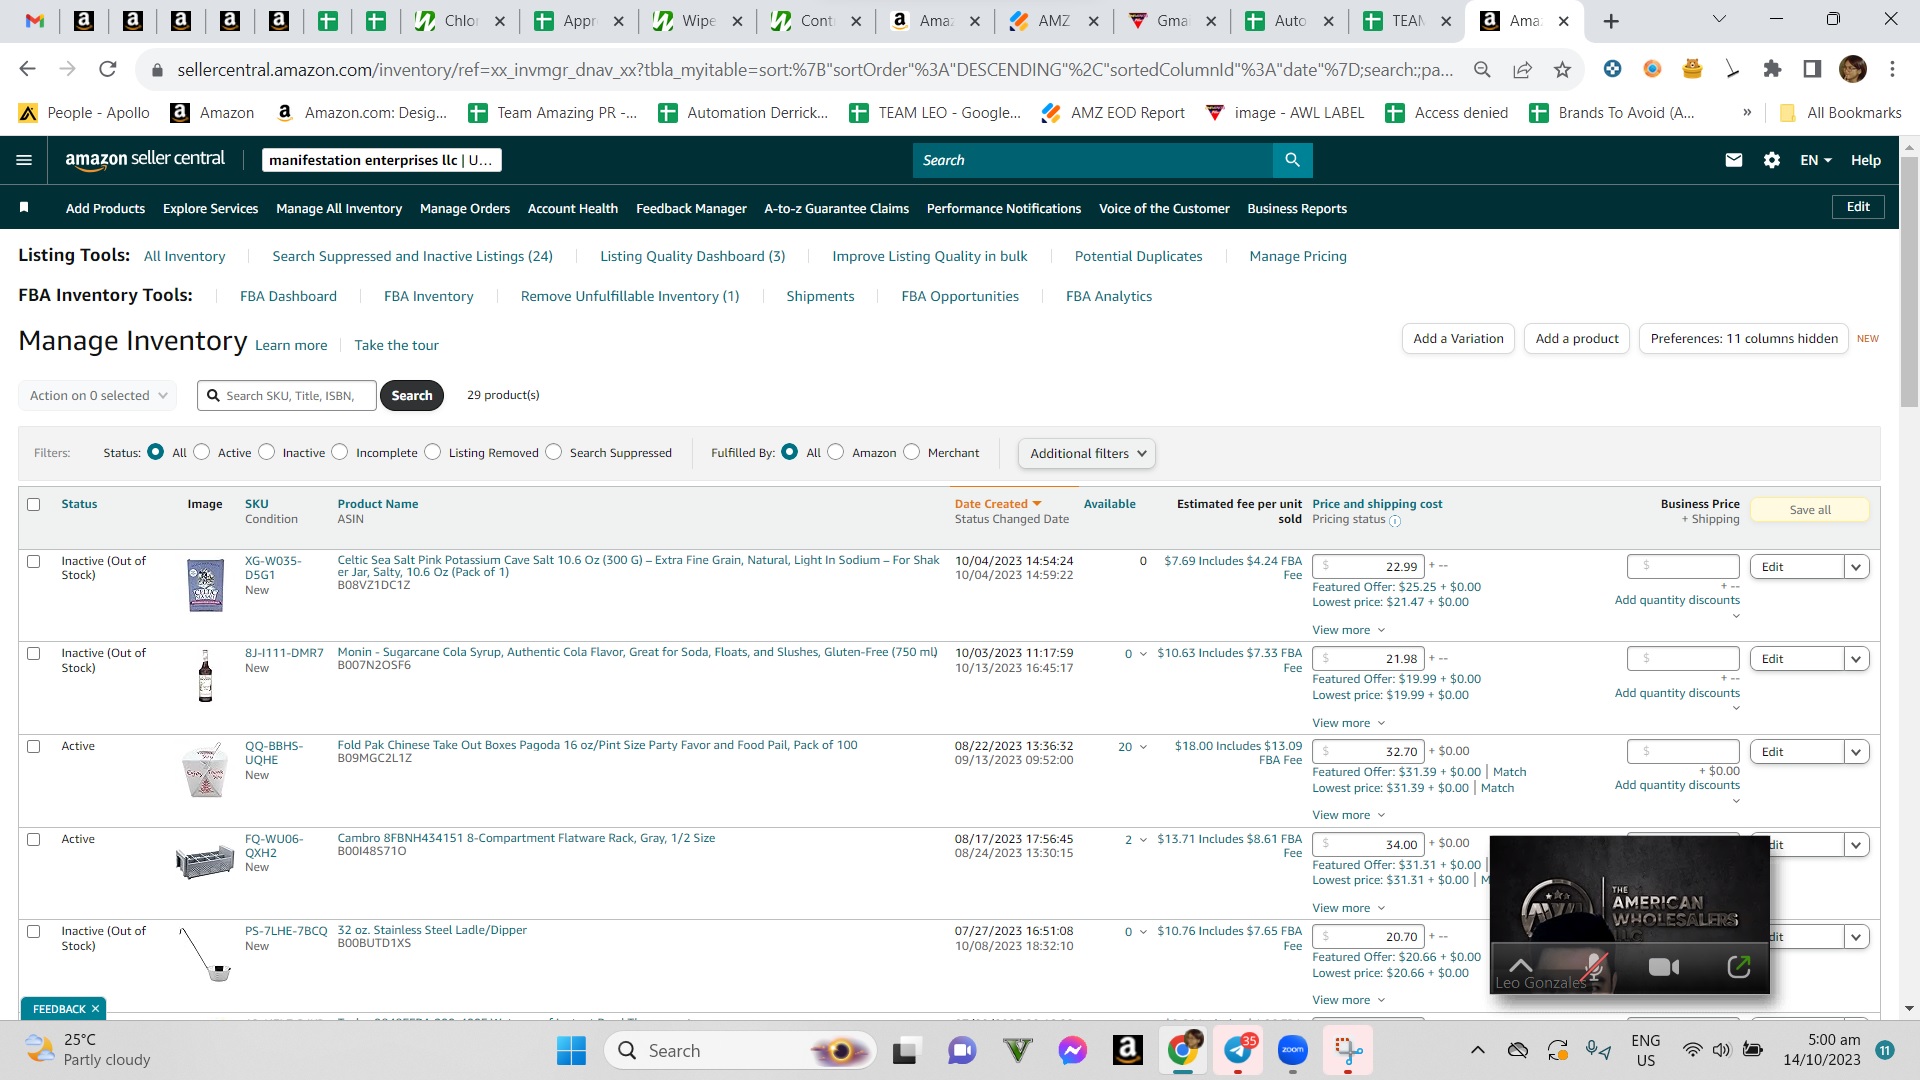Open the Gmail pinned tab
Viewport: 1920px width, 1080px height.
(35, 21)
